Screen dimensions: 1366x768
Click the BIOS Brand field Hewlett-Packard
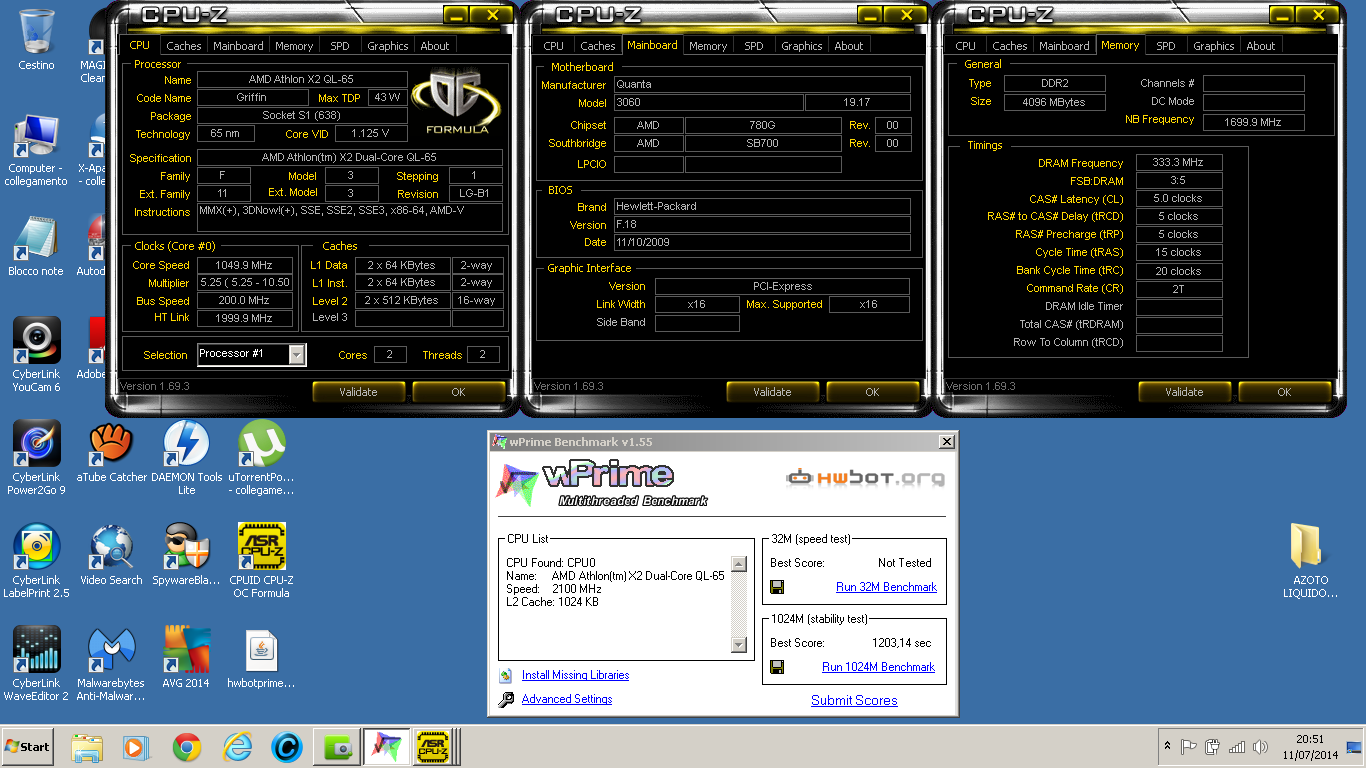761,206
